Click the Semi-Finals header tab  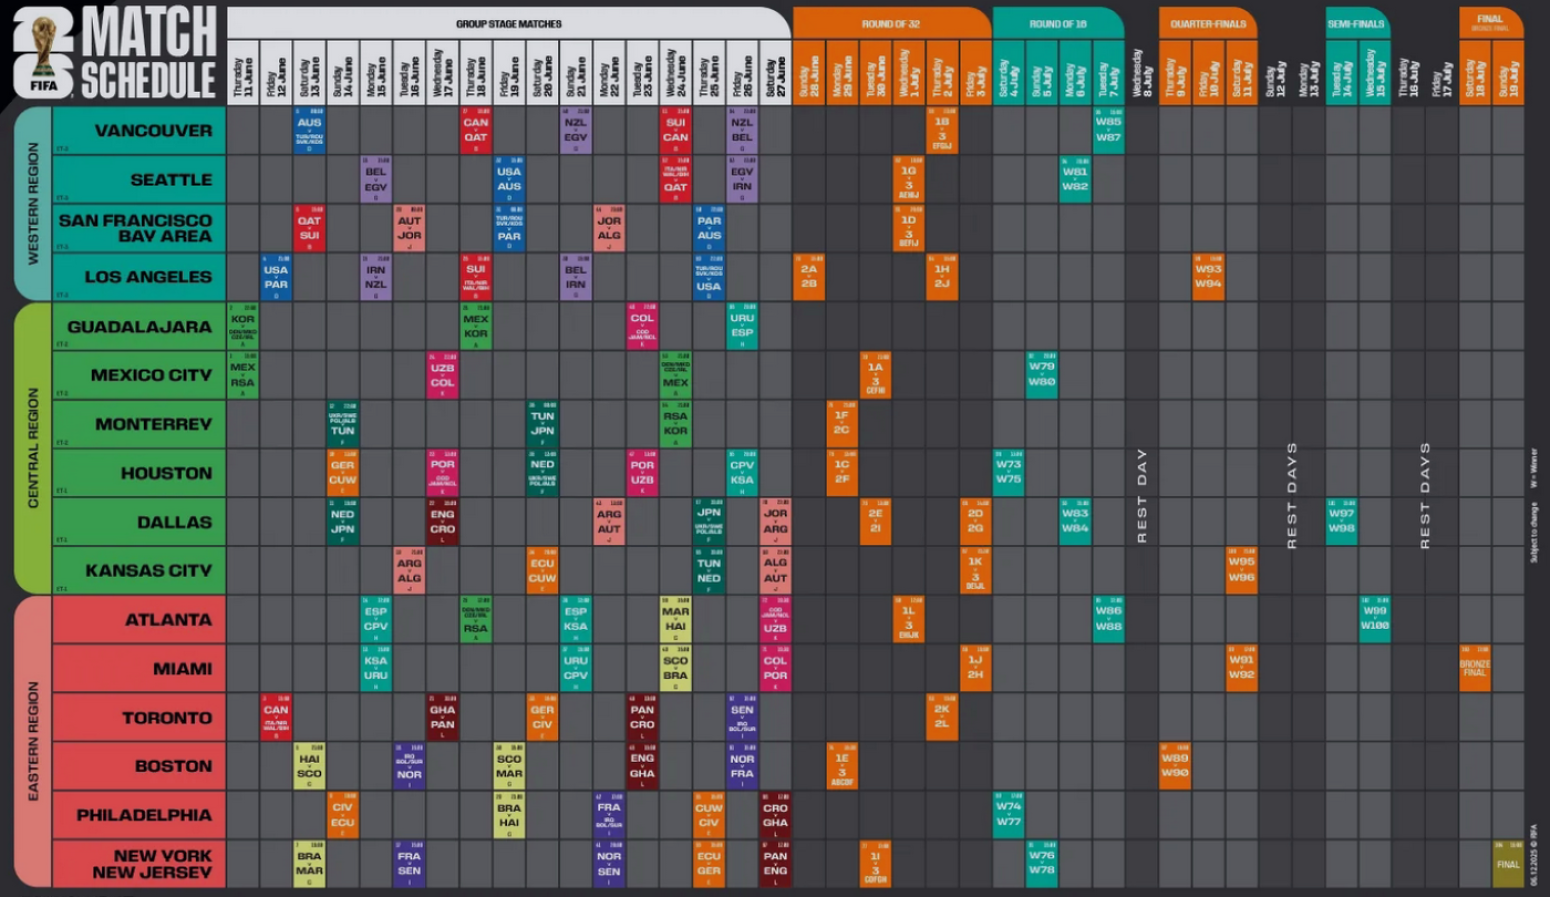(1356, 23)
